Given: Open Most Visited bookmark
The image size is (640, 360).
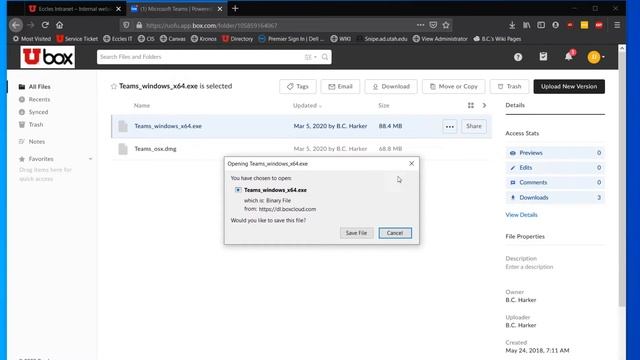Looking at the screenshot, I should pyautogui.click(x=32, y=39).
